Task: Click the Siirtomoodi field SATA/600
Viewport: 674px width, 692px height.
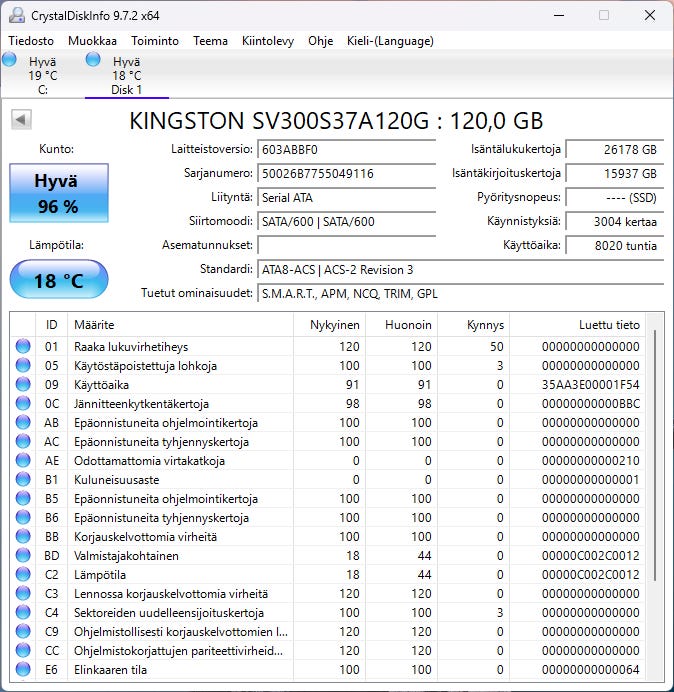Action: (346, 222)
